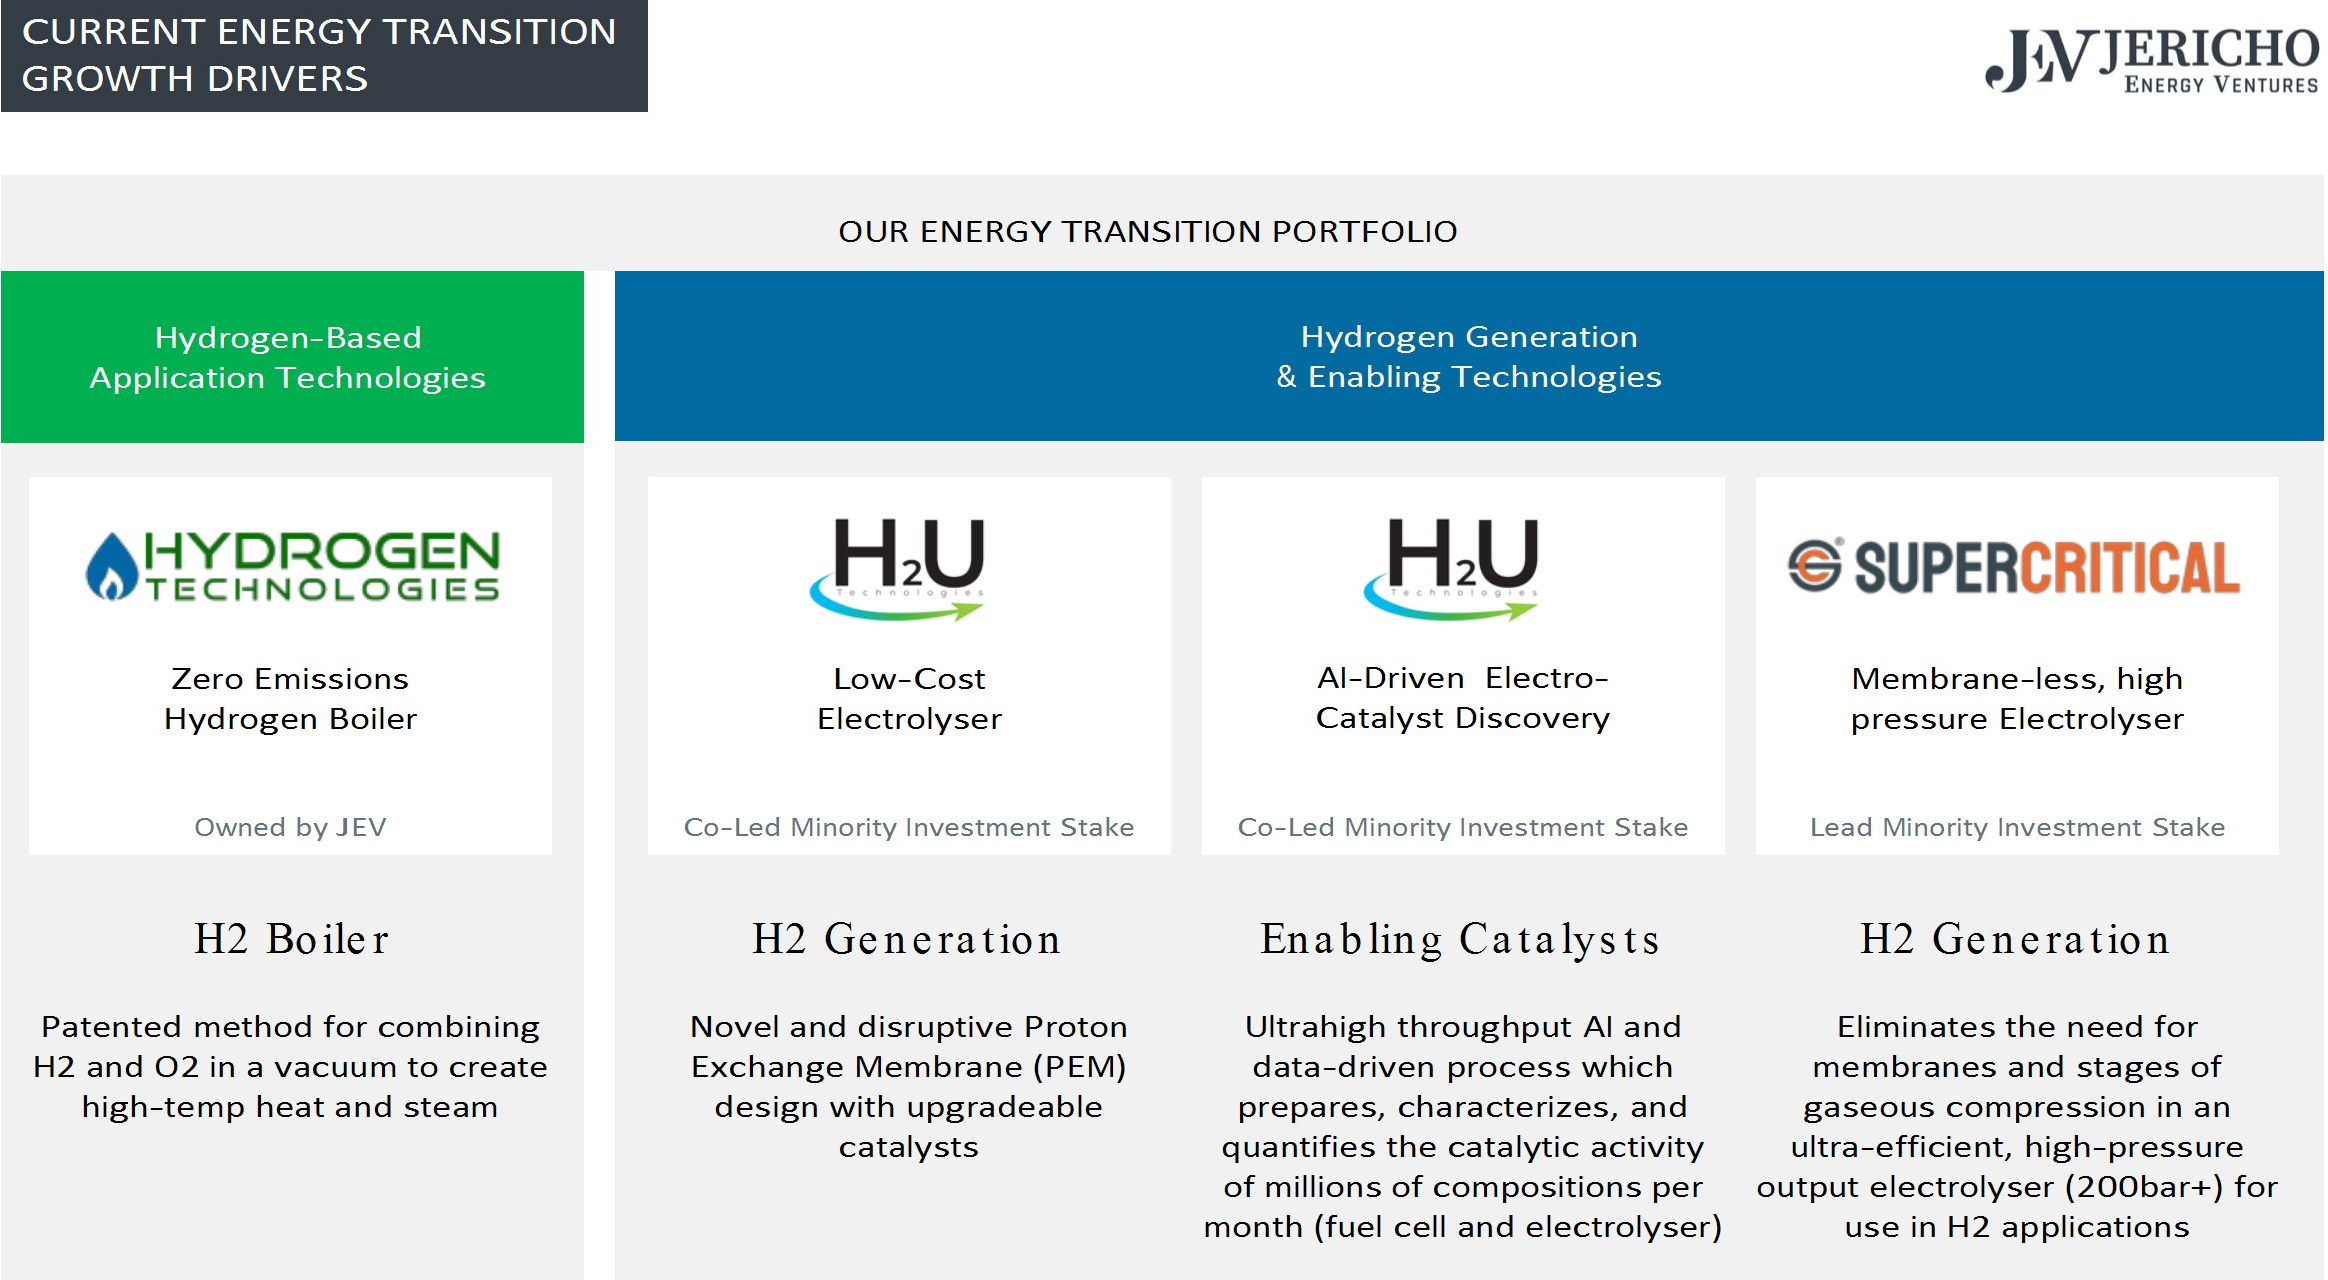Select the Our Energy Transition Portfolio heading
2328x1280 pixels.
click(x=1148, y=231)
